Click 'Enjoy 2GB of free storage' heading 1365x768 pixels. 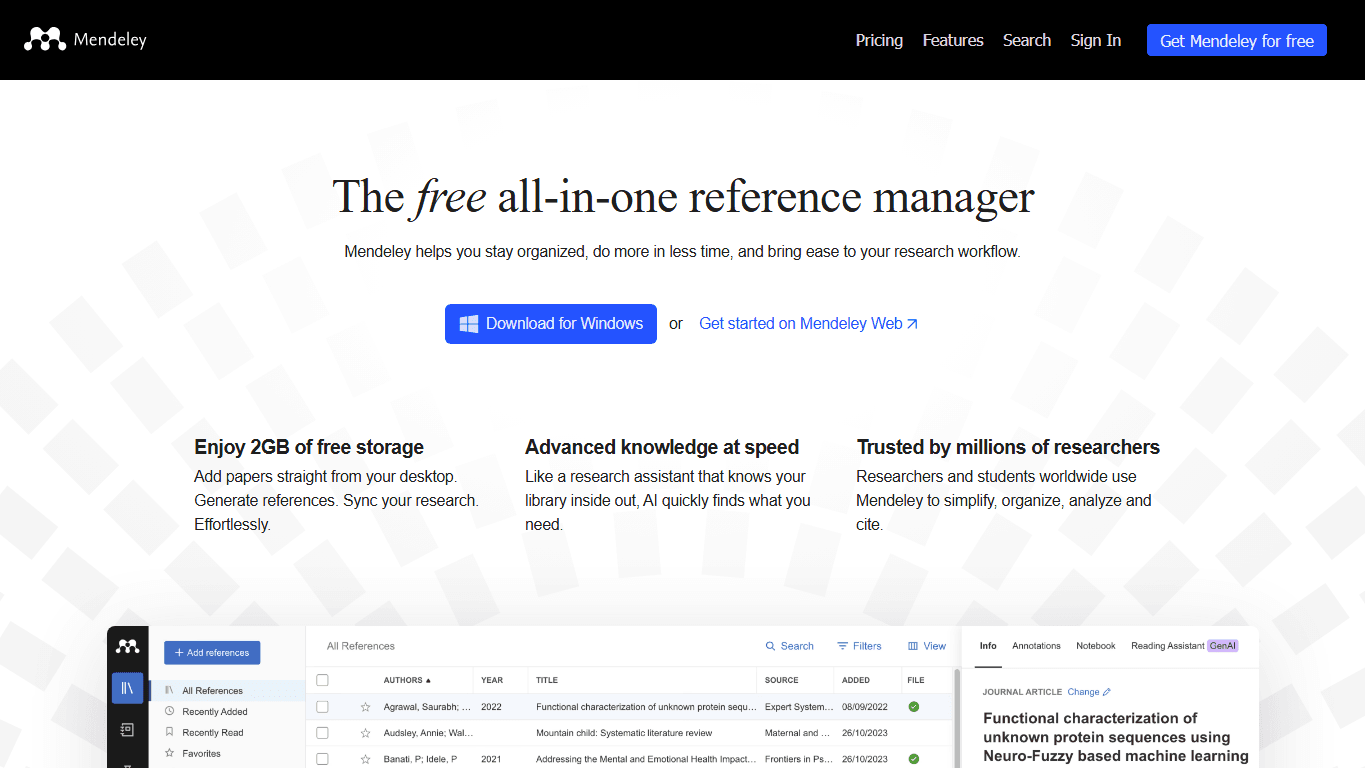coord(309,447)
